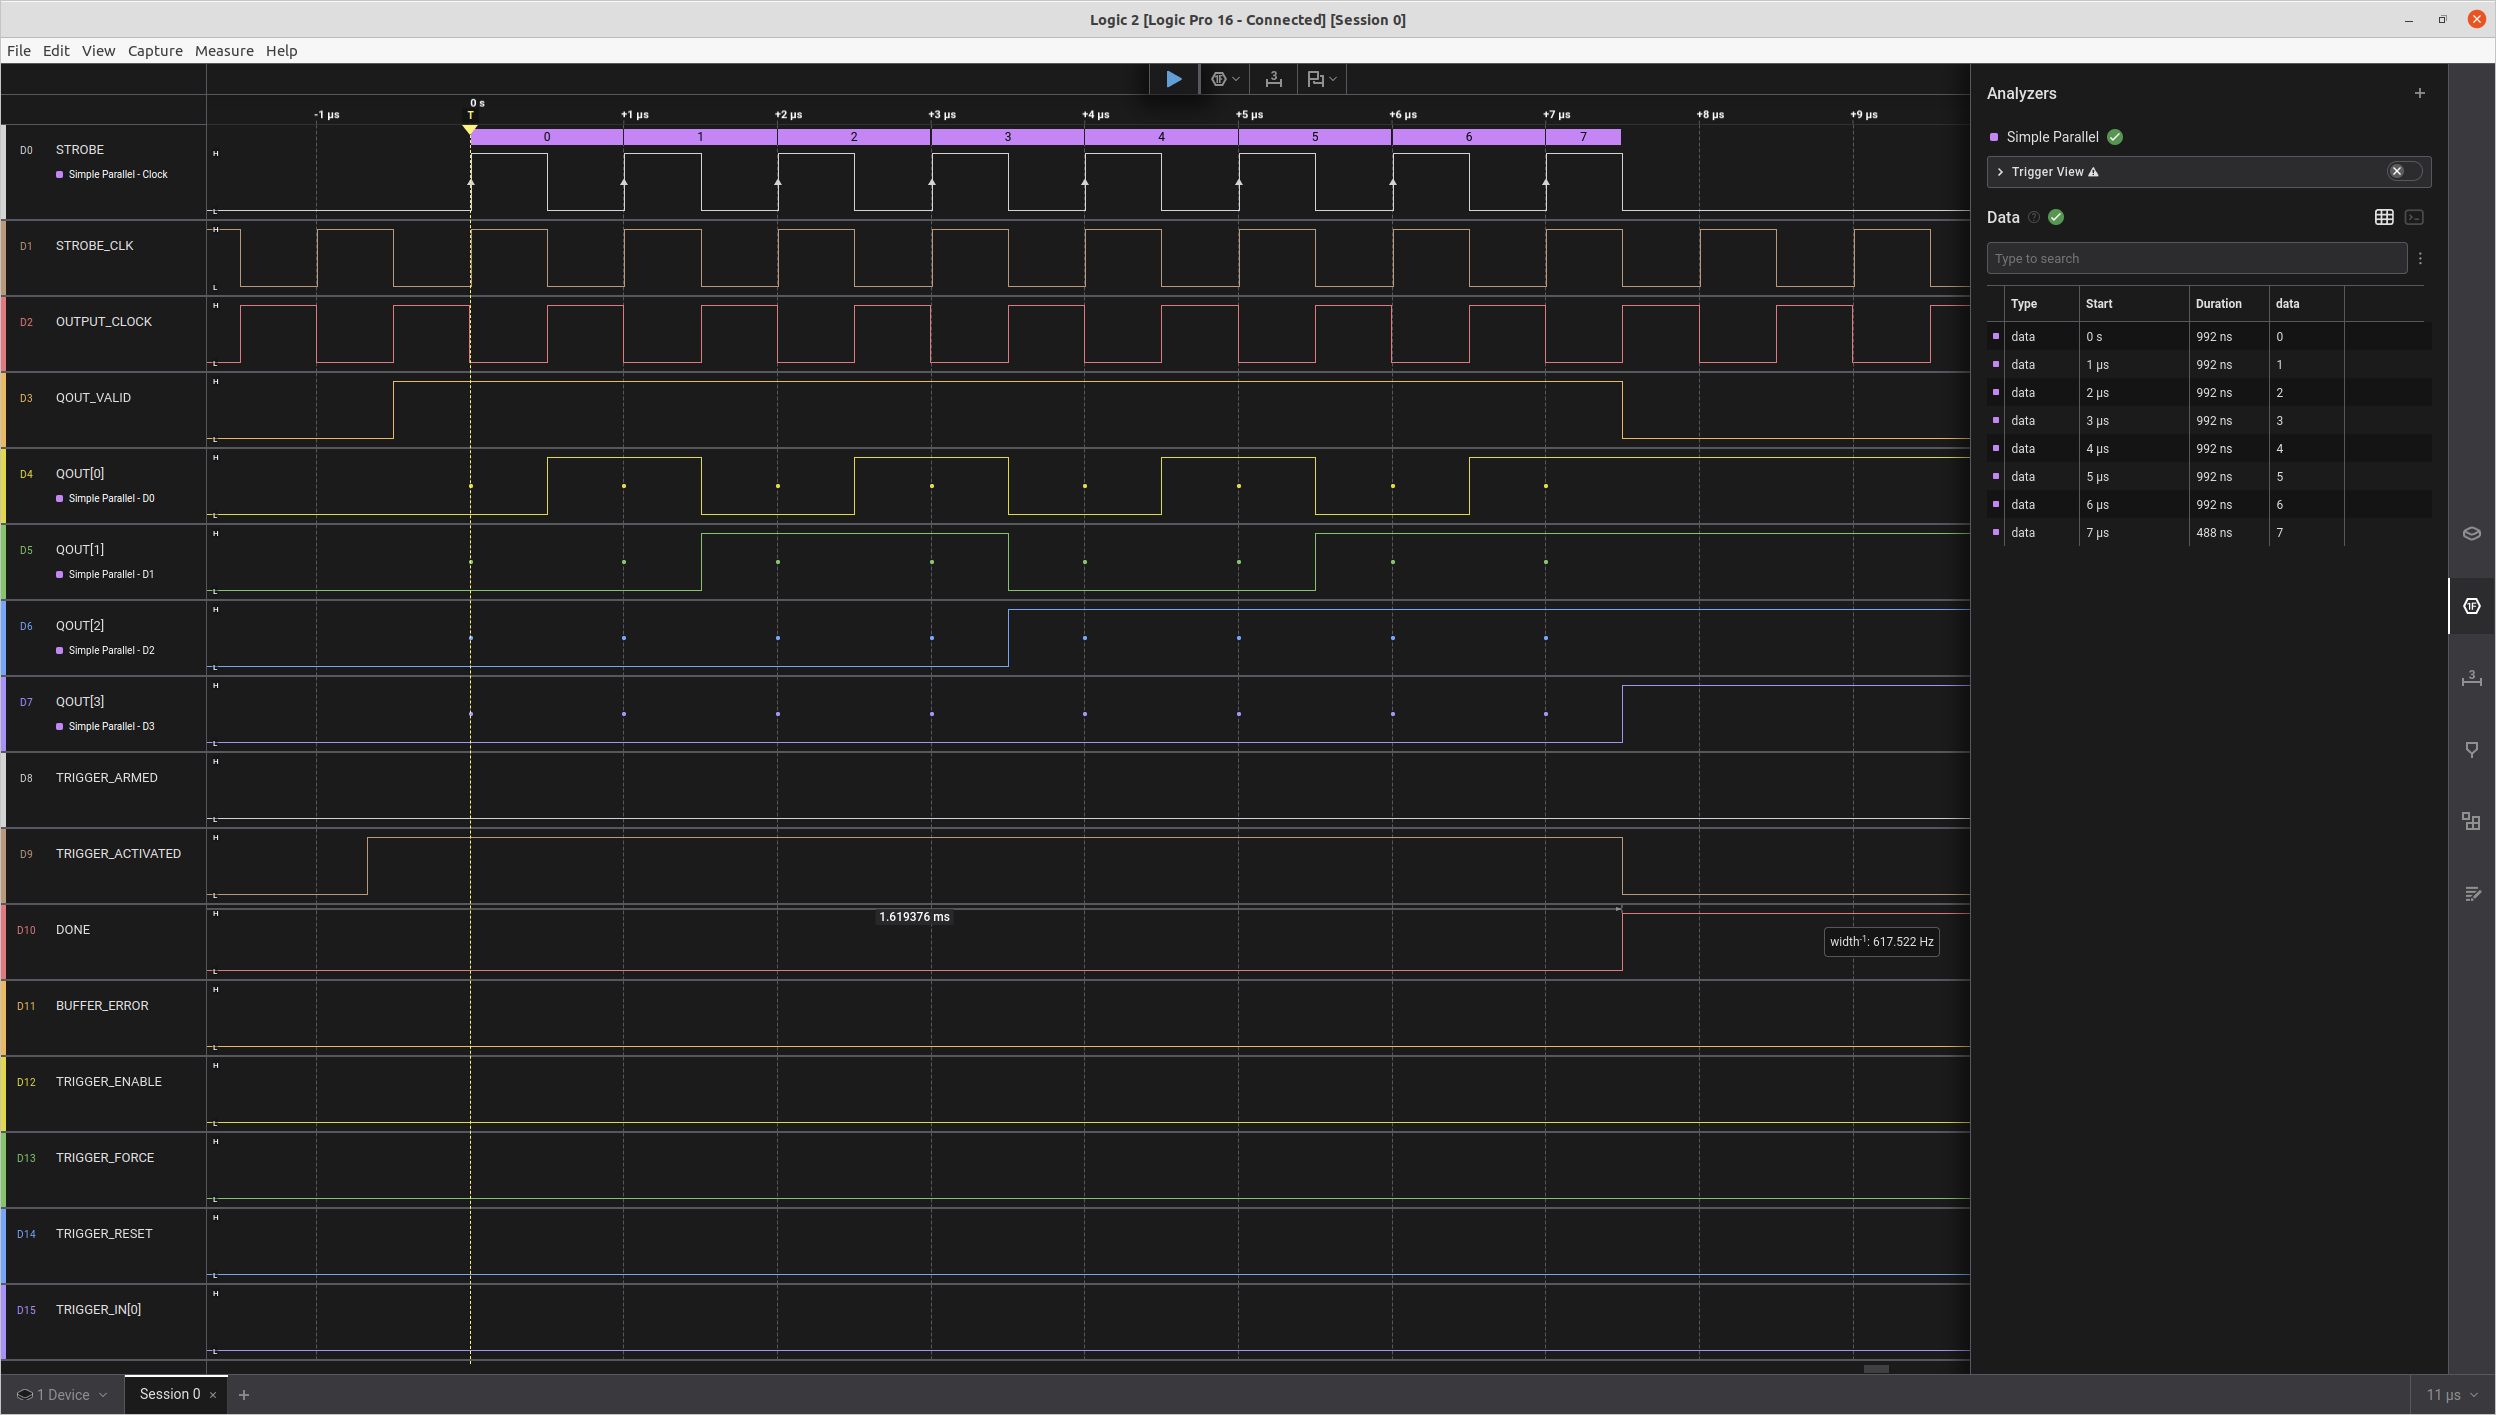This screenshot has height=1415, width=2496.
Task: Open the Capture menu
Action: pos(155,51)
